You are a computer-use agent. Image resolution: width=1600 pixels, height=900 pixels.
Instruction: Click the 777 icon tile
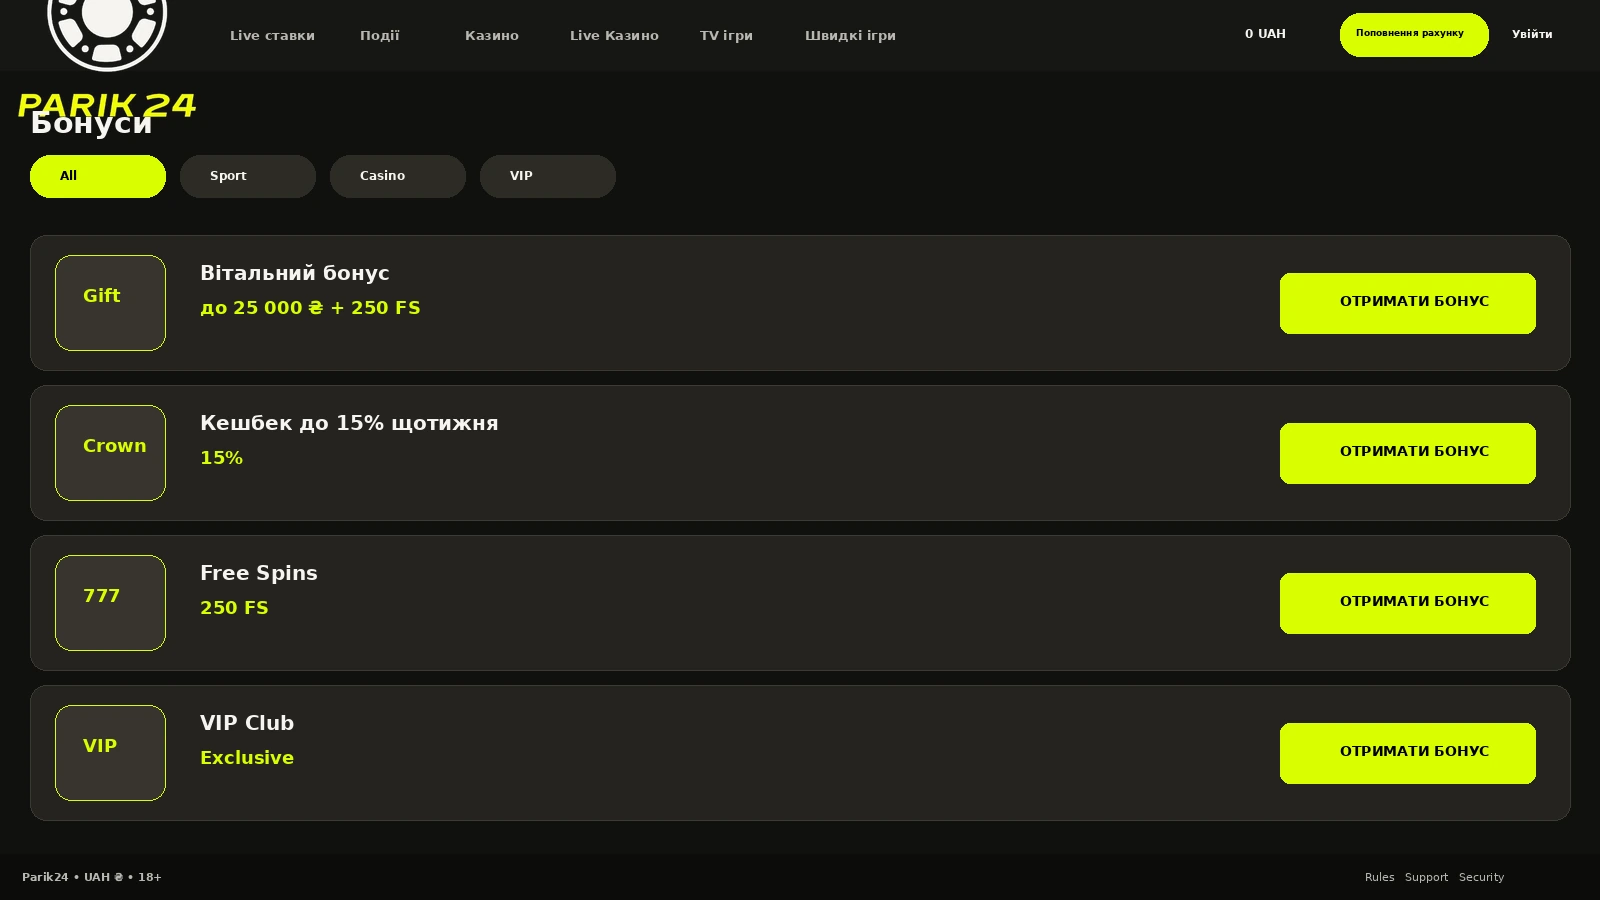pos(110,603)
